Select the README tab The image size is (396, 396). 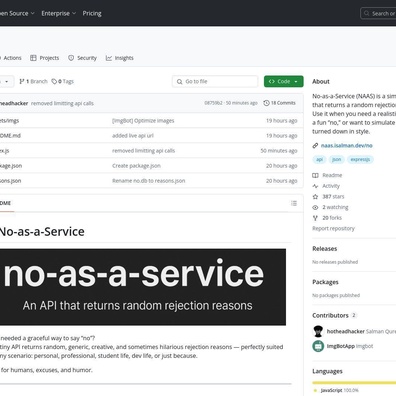tap(6, 203)
